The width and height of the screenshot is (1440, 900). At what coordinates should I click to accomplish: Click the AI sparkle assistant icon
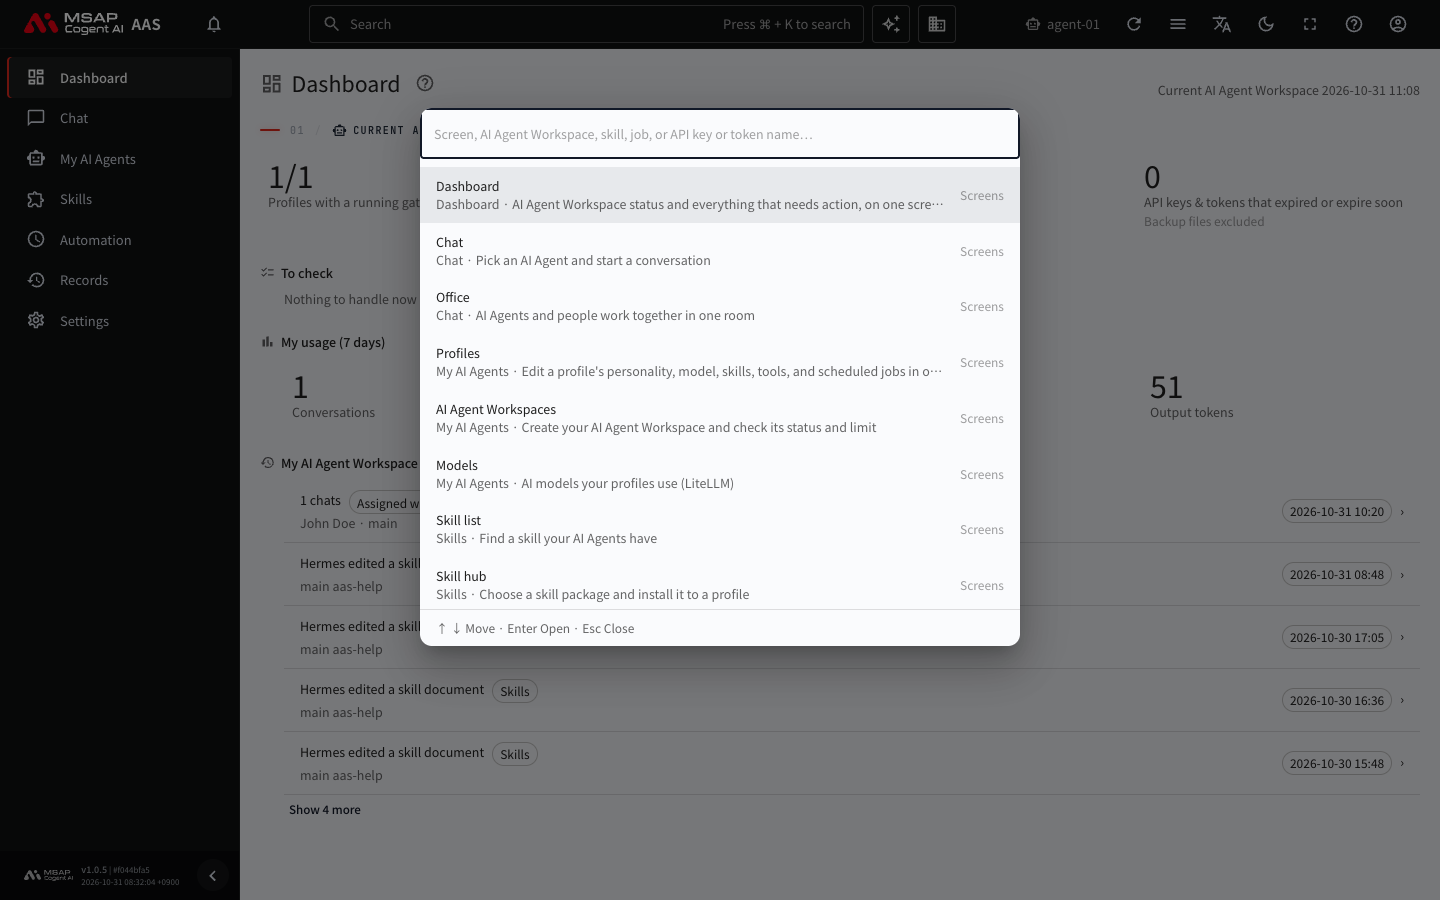(x=891, y=24)
